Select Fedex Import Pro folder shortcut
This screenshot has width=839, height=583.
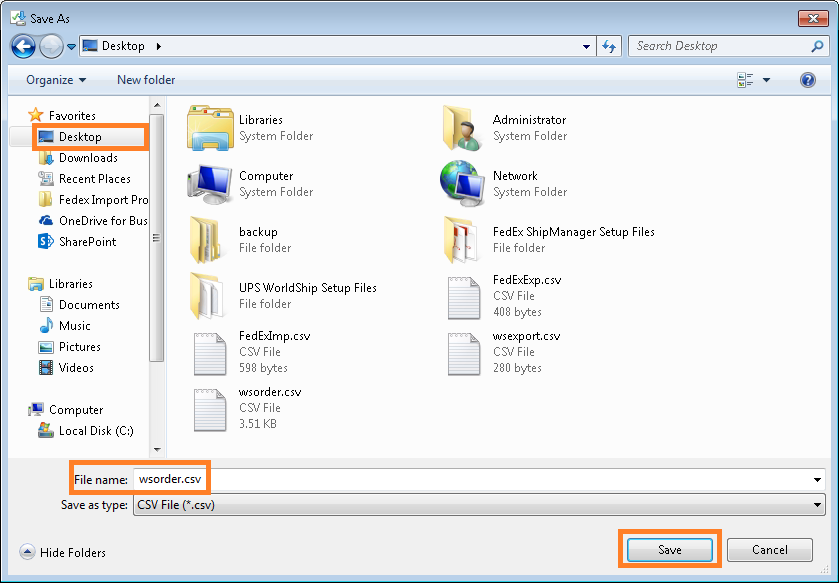[93, 200]
